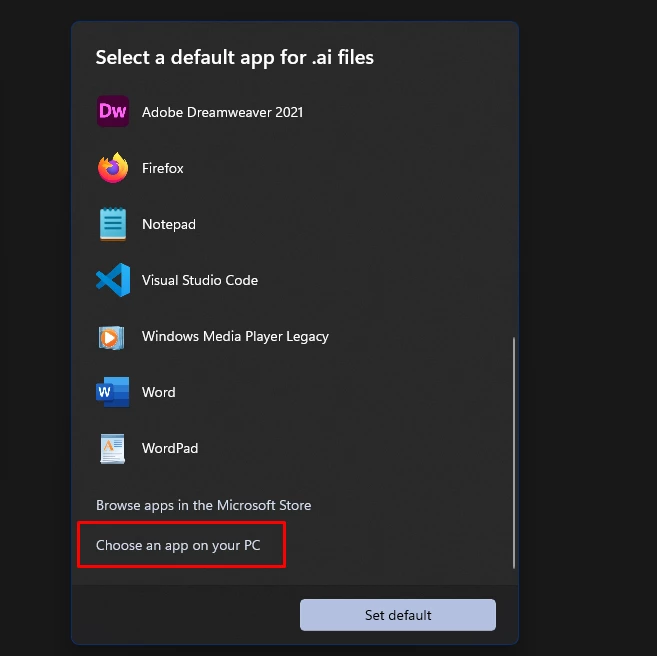The width and height of the screenshot is (657, 656).
Task: Open Choose an app on your PC
Action: 178,545
